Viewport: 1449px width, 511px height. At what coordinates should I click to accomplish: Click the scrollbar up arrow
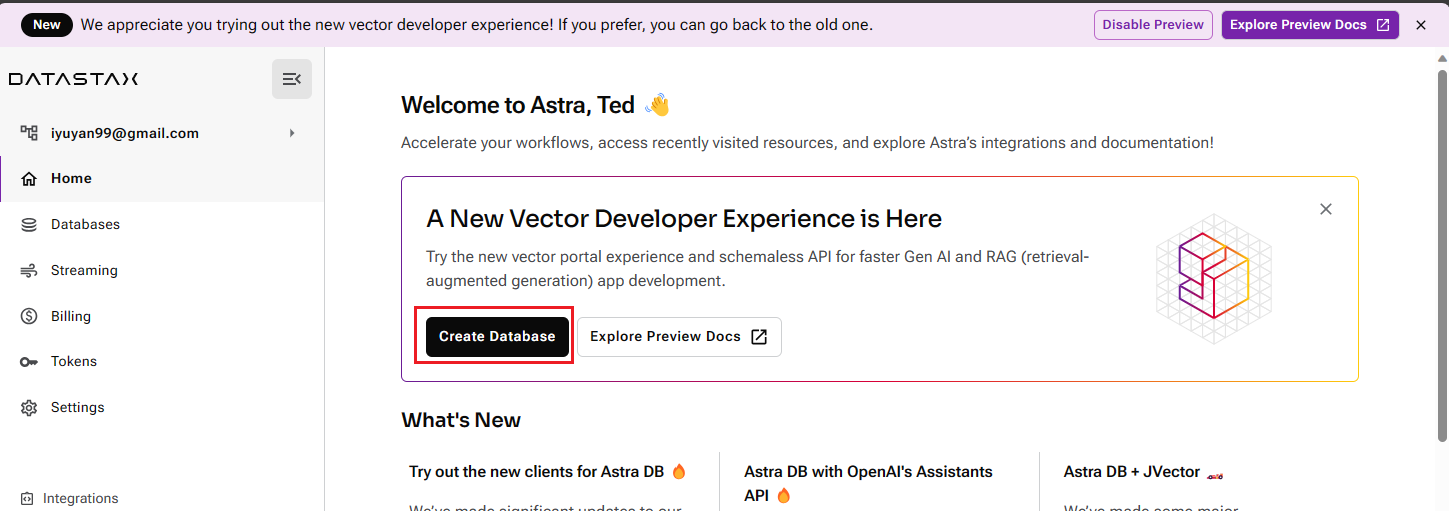pos(1442,58)
